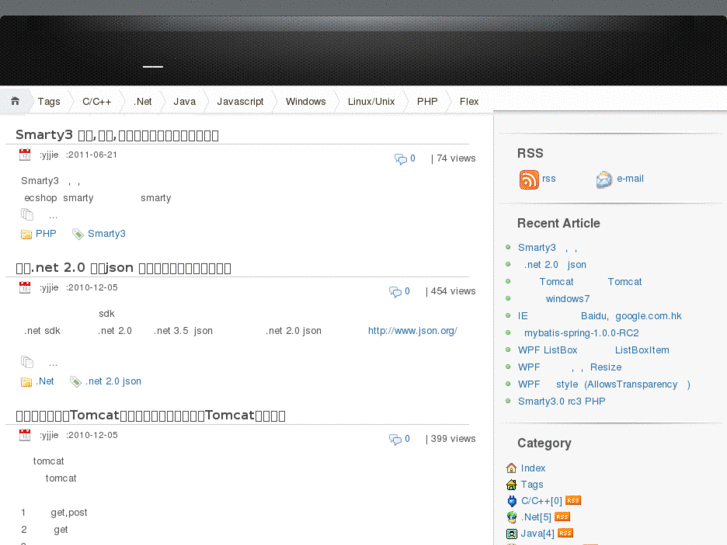
Task: Open the Tags menu item
Action: click(x=49, y=102)
